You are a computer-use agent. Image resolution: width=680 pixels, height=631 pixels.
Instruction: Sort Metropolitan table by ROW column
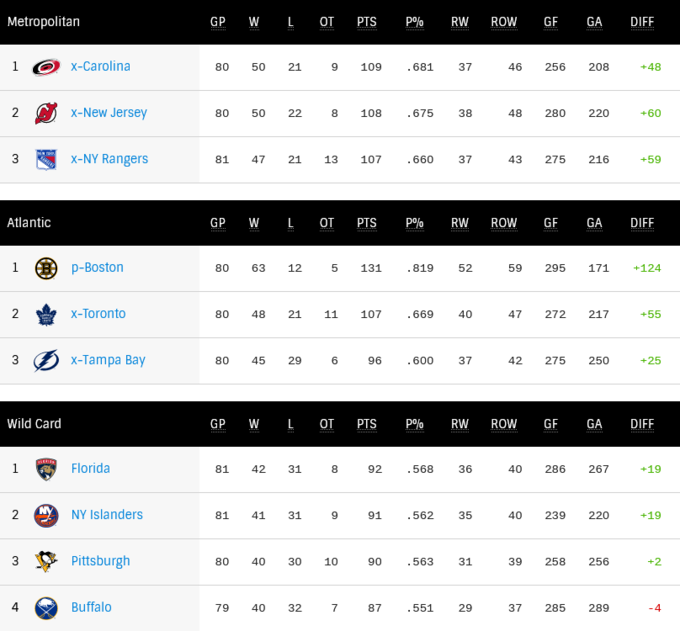click(504, 22)
